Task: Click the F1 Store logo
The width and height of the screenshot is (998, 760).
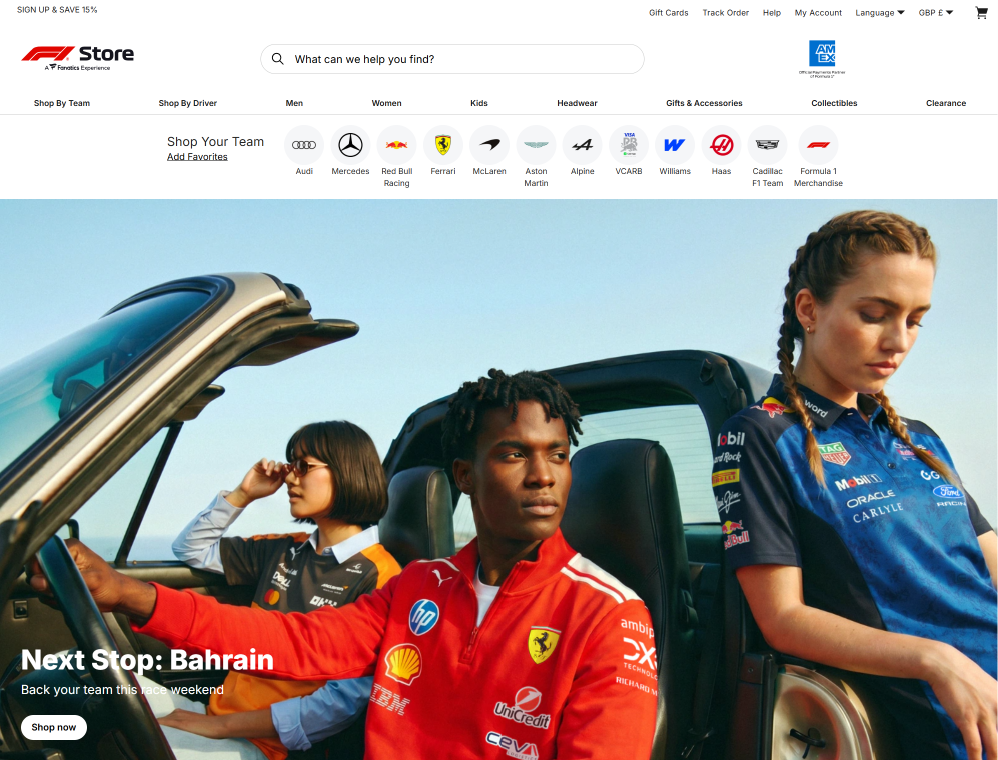Action: click(x=78, y=58)
